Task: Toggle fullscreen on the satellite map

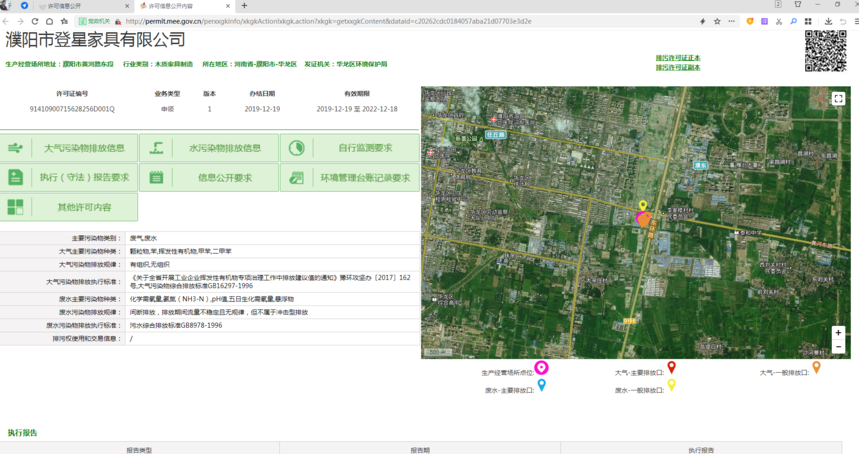Action: pos(838,99)
